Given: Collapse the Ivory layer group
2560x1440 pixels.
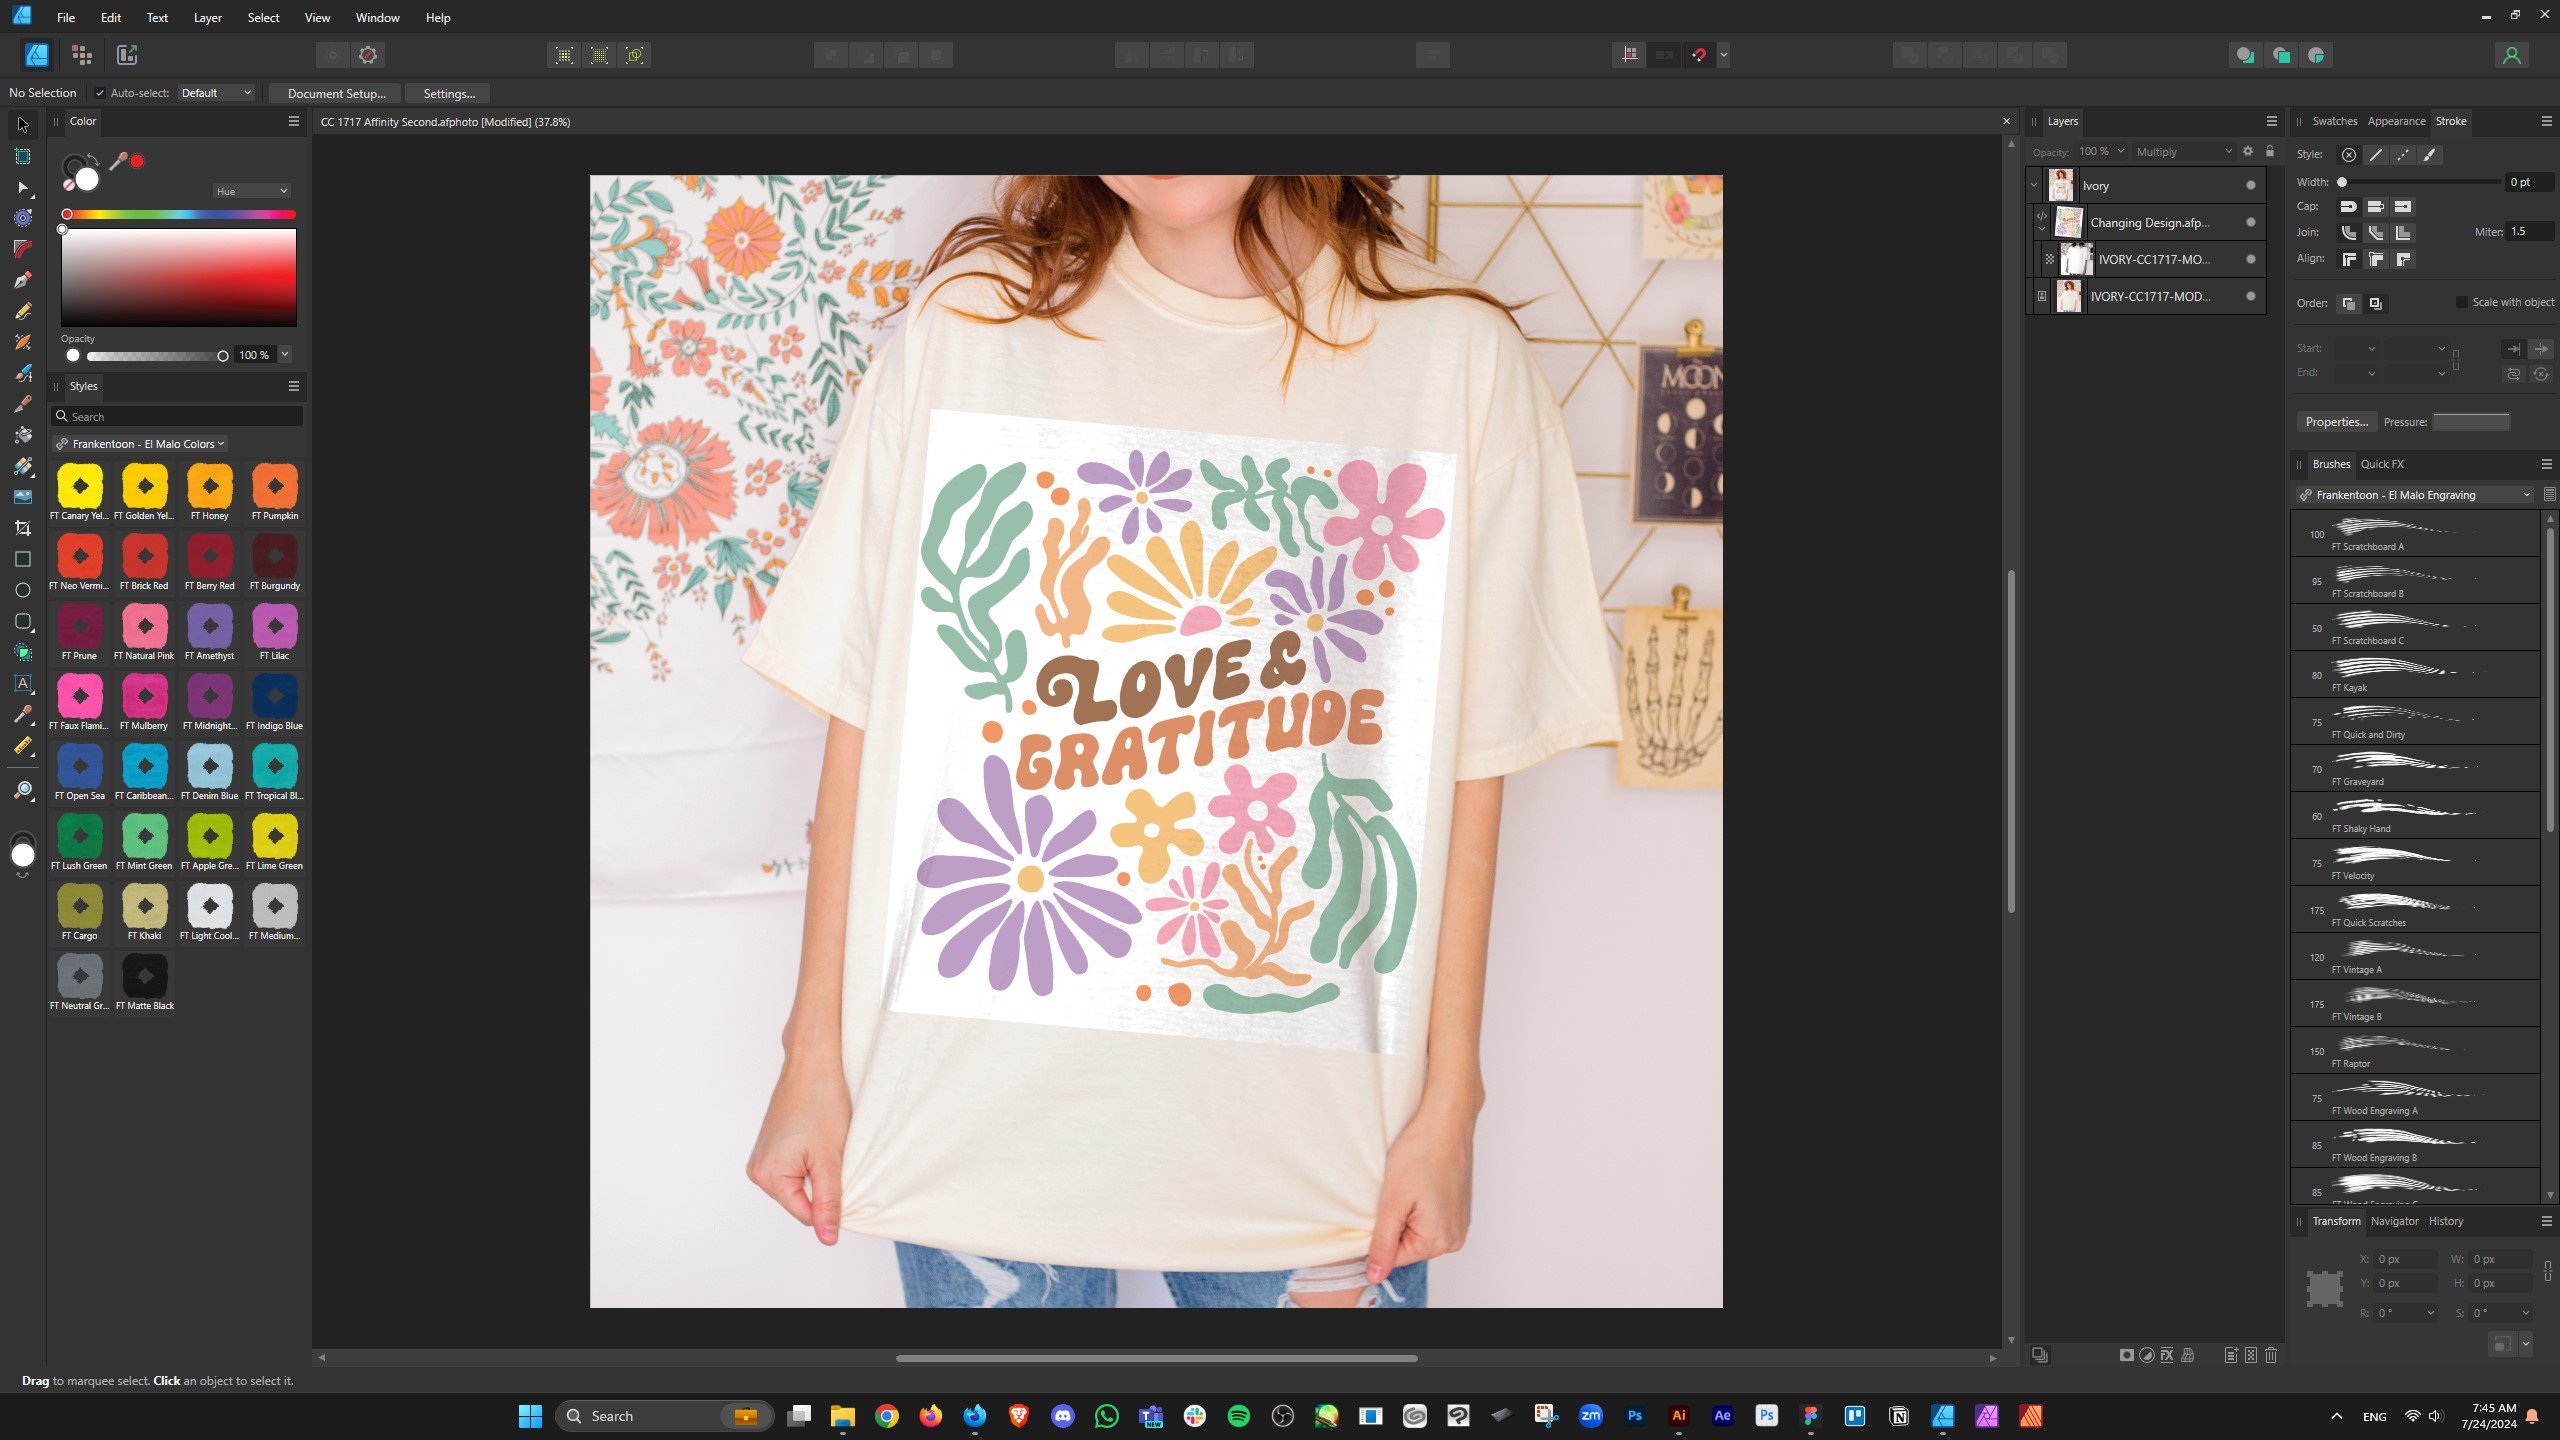Looking at the screenshot, I should point(2033,185).
